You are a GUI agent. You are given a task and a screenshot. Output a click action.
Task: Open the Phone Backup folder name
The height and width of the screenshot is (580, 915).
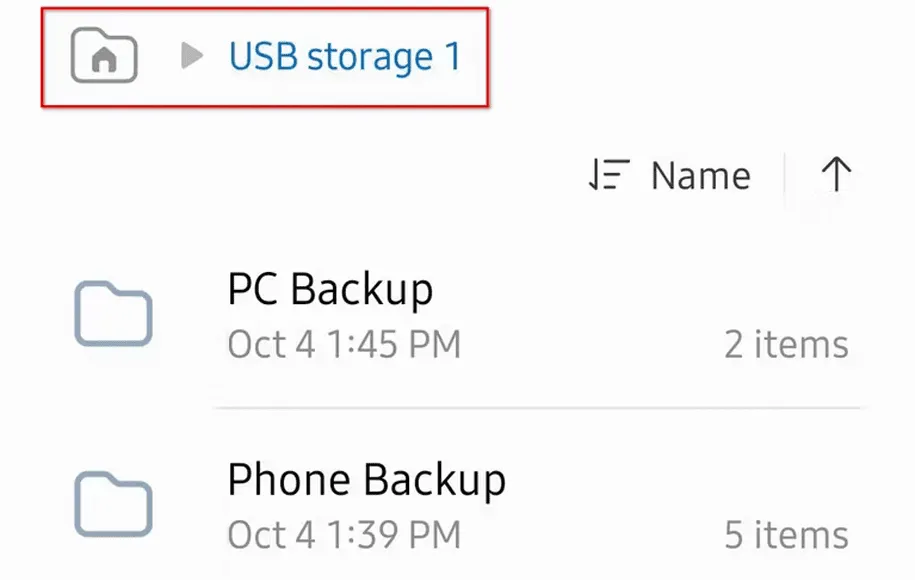click(366, 480)
